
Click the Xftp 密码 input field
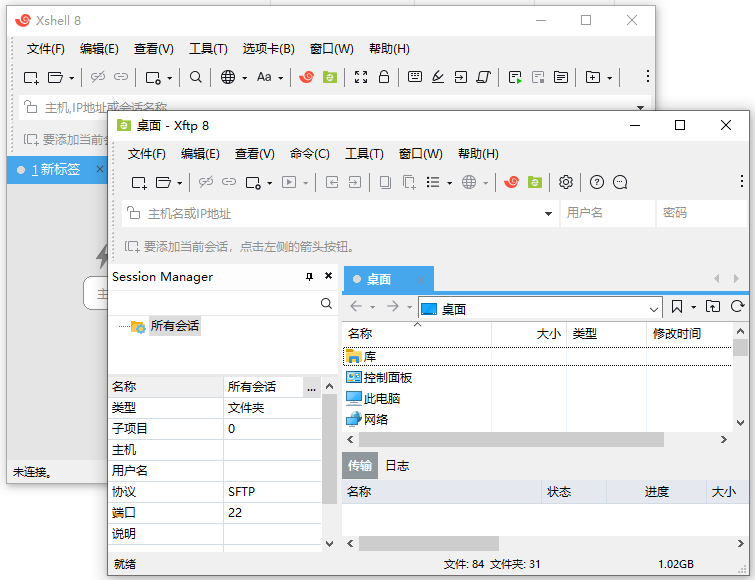[703, 213]
